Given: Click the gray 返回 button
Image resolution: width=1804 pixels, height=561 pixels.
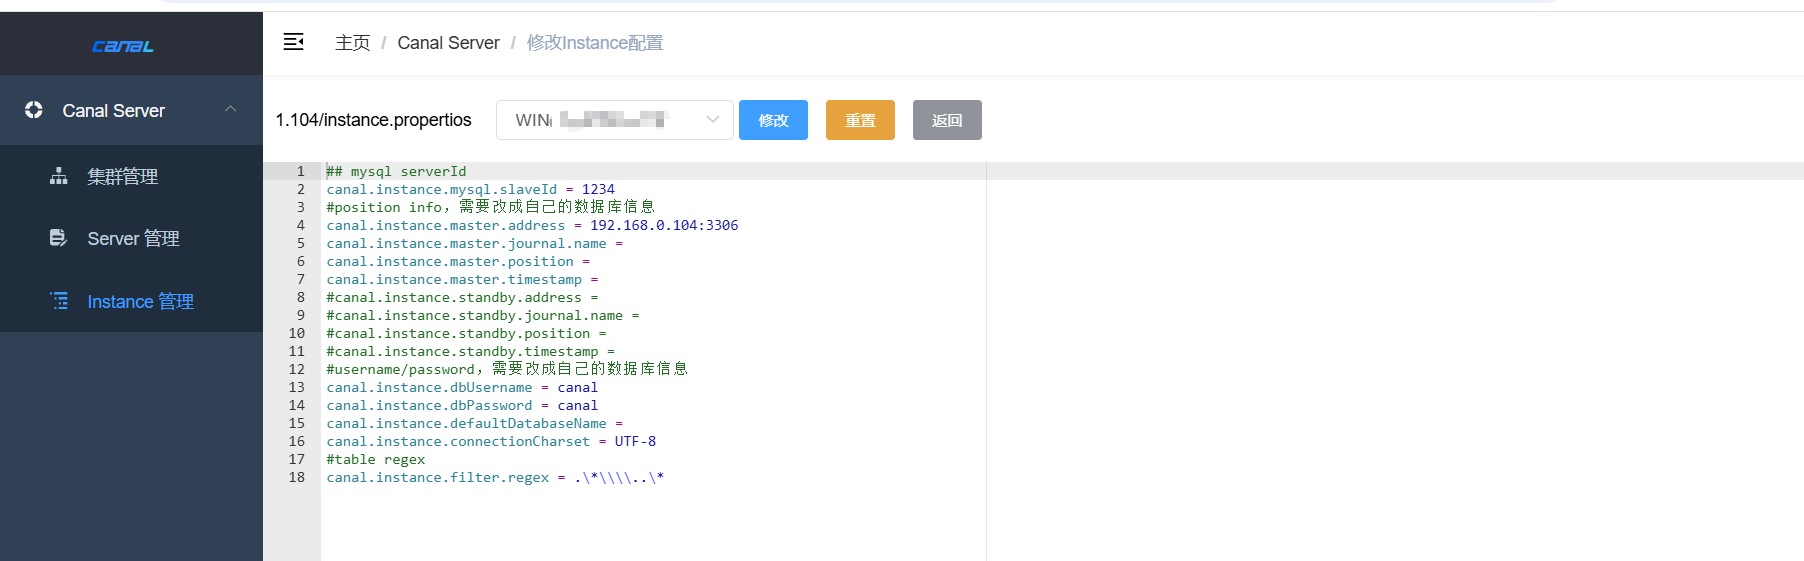Looking at the screenshot, I should point(947,120).
